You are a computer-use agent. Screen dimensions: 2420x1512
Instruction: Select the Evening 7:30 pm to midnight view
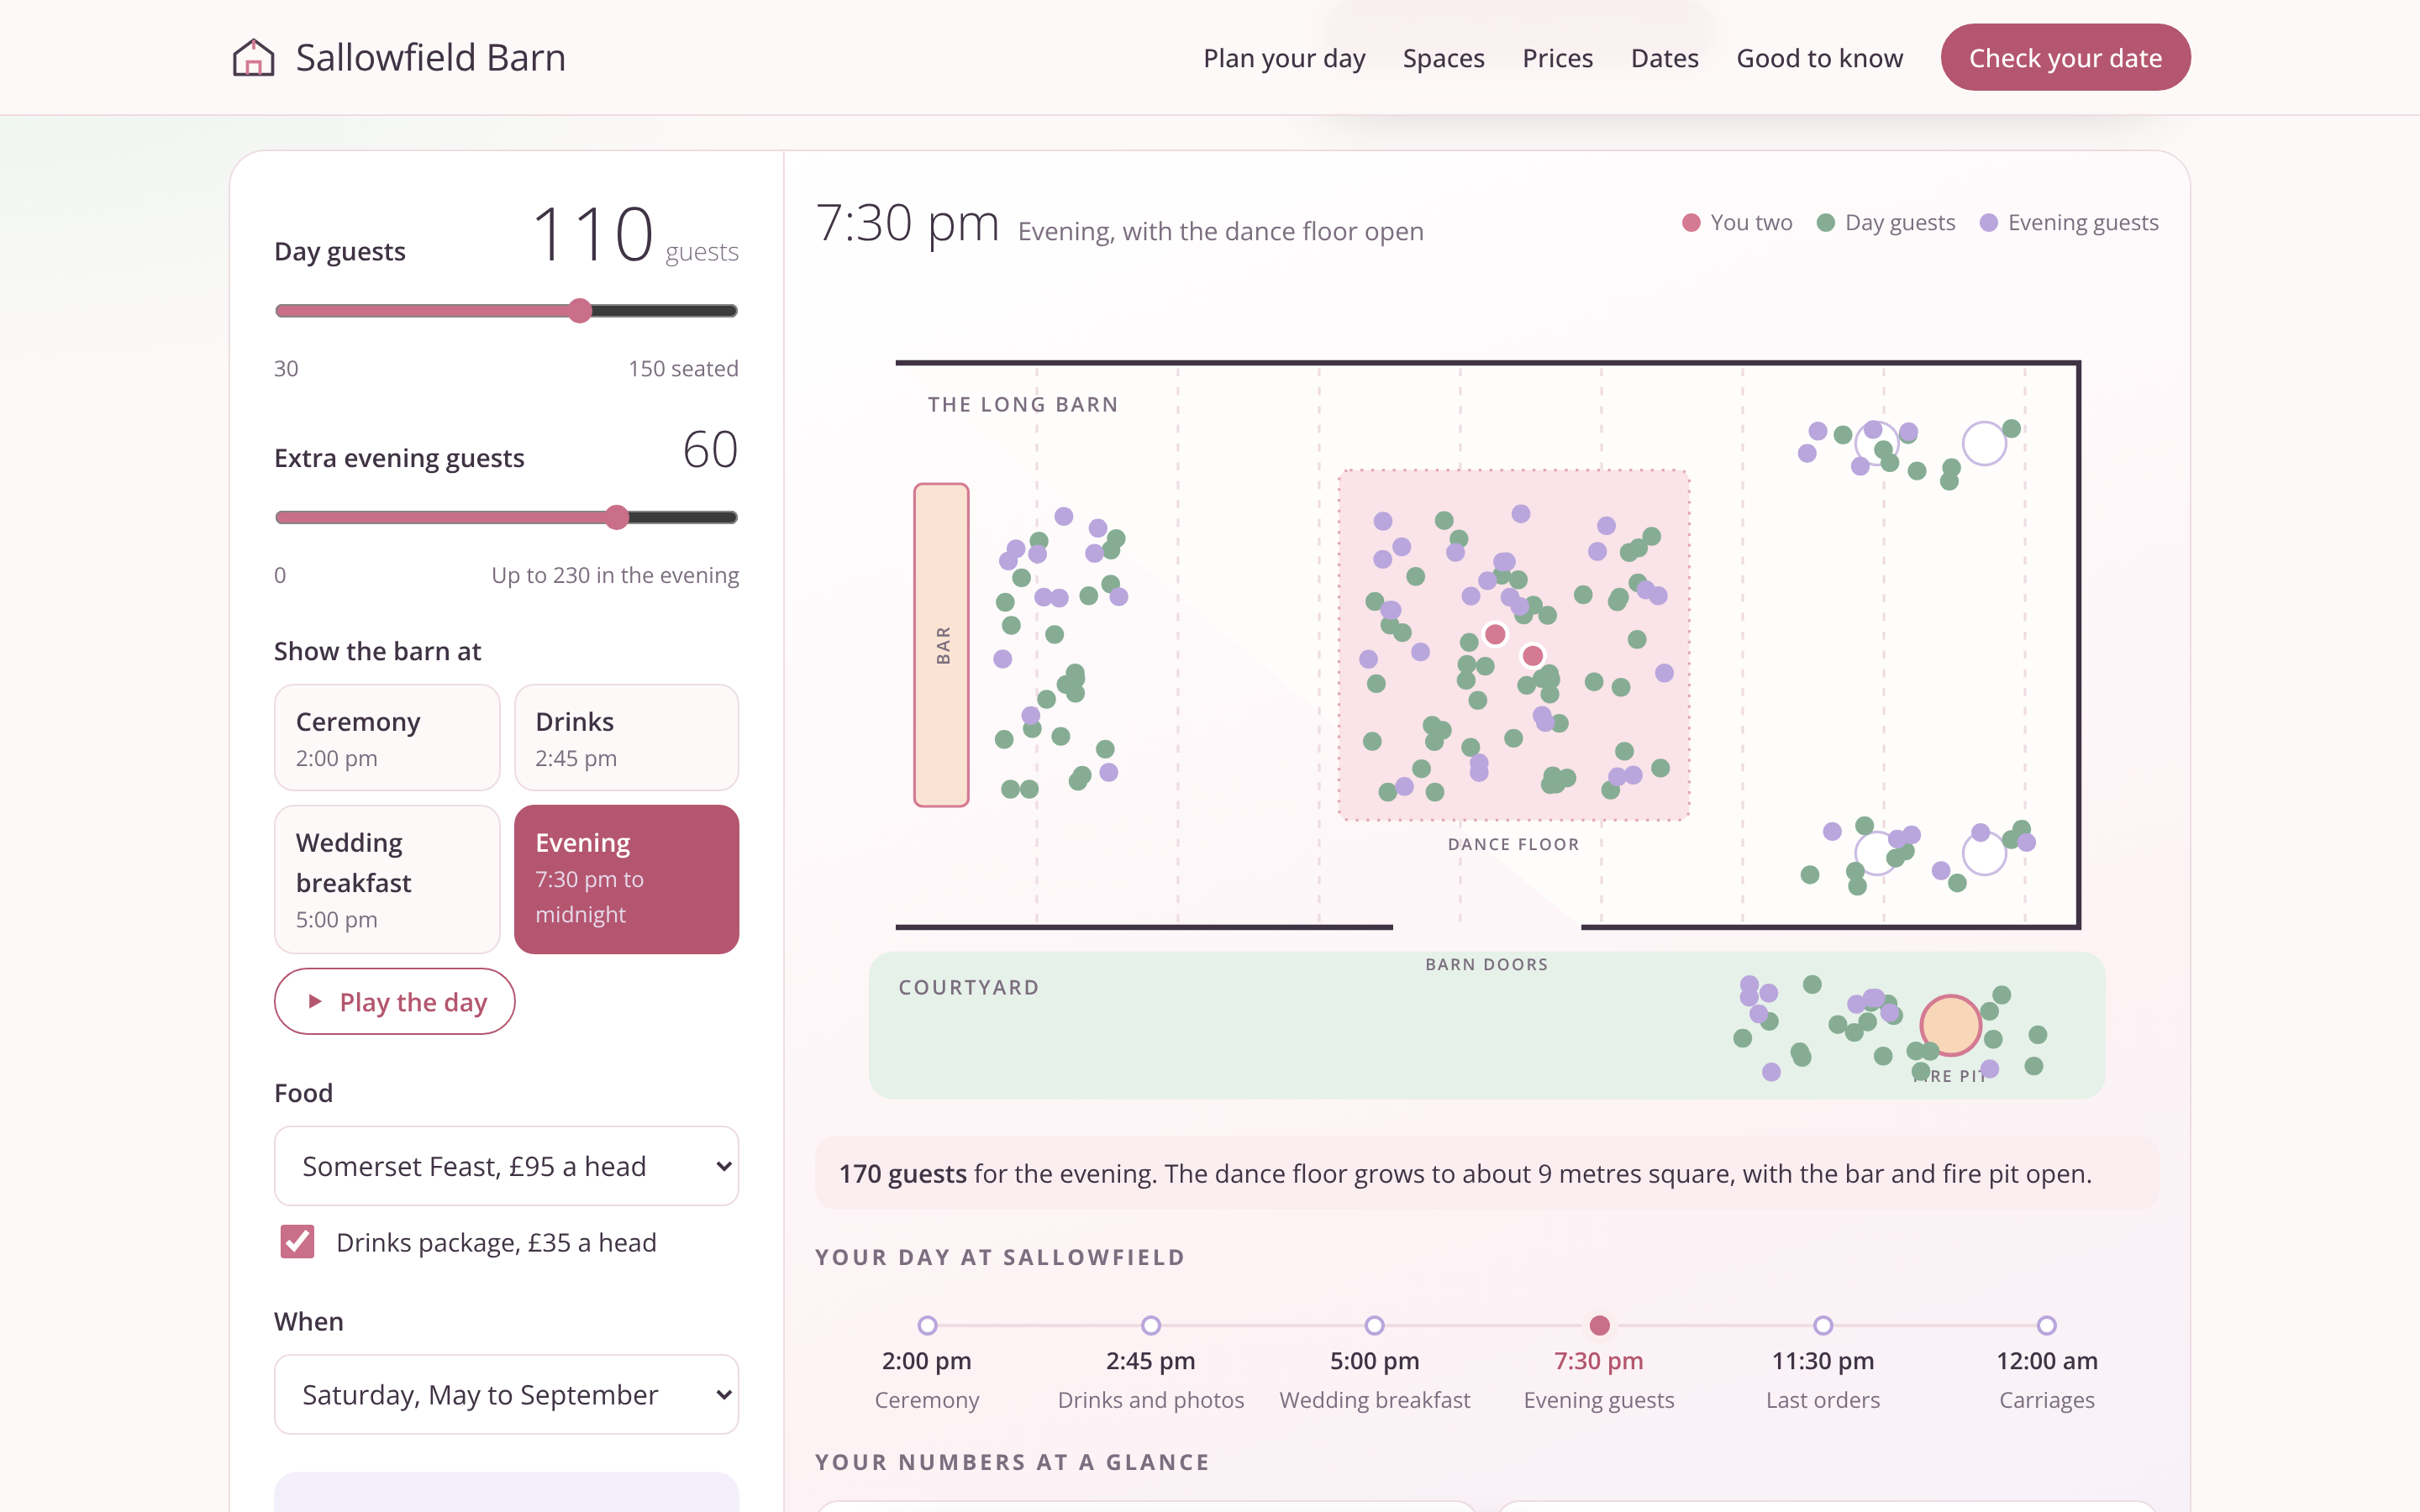point(626,879)
